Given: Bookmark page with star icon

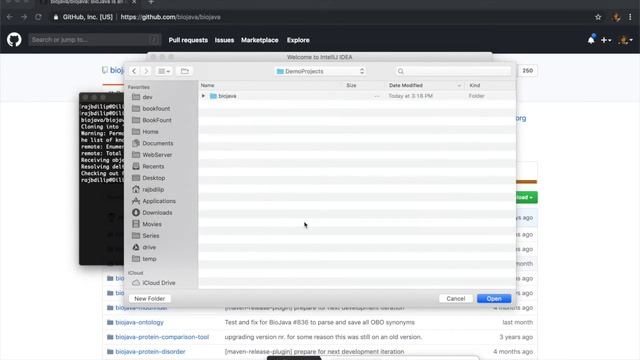Looking at the screenshot, I should (598, 17).
